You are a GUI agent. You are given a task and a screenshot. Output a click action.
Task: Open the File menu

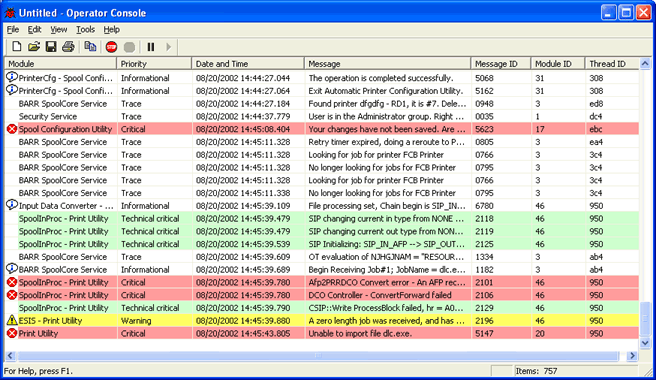(13, 29)
